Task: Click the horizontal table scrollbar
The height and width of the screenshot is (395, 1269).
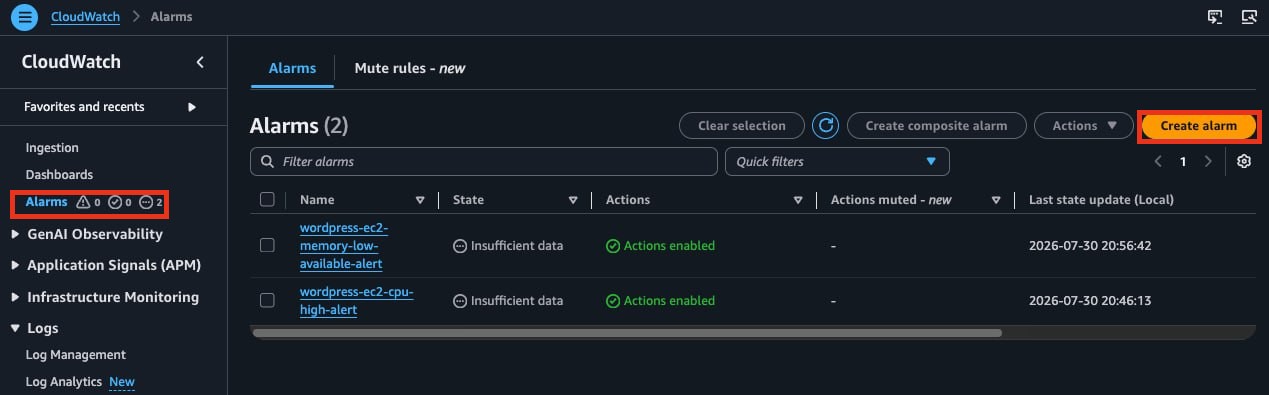Action: coord(627,333)
